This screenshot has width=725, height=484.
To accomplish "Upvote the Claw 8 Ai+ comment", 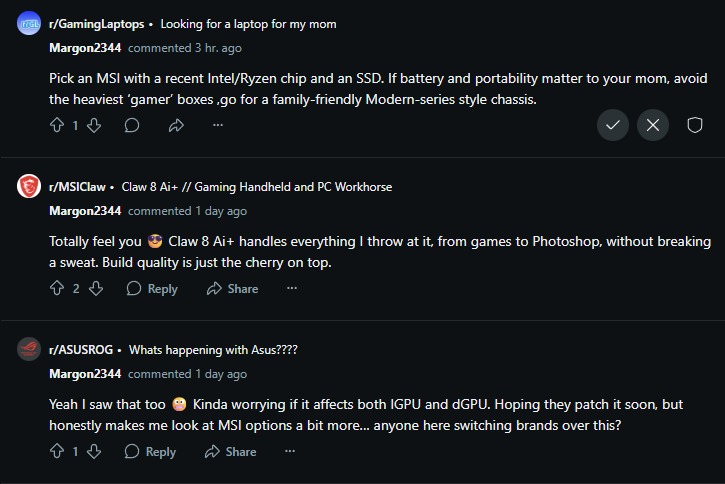I will tap(57, 288).
